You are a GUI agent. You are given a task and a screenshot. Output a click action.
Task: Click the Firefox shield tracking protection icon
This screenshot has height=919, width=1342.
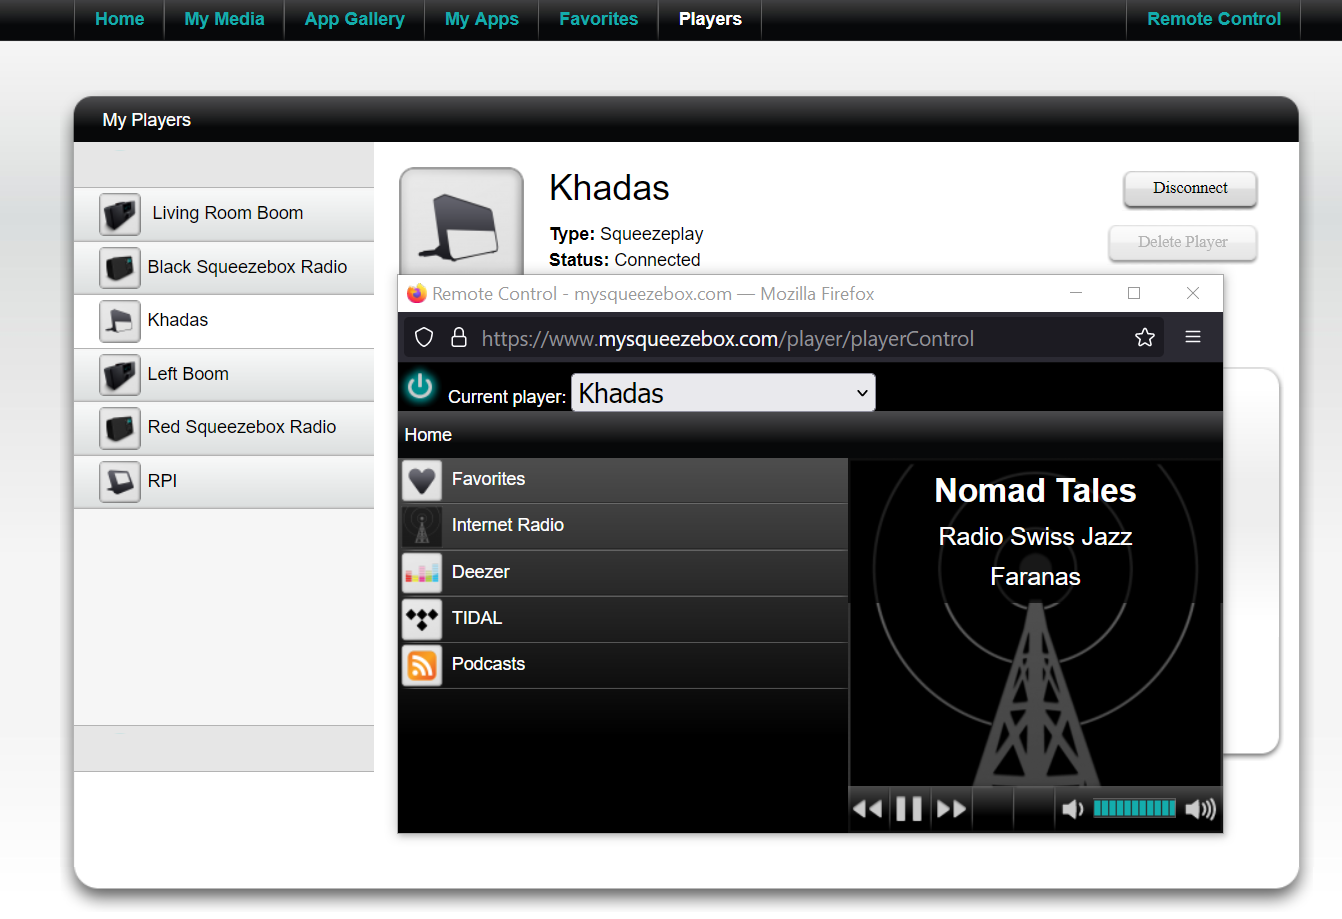pyautogui.click(x=424, y=338)
